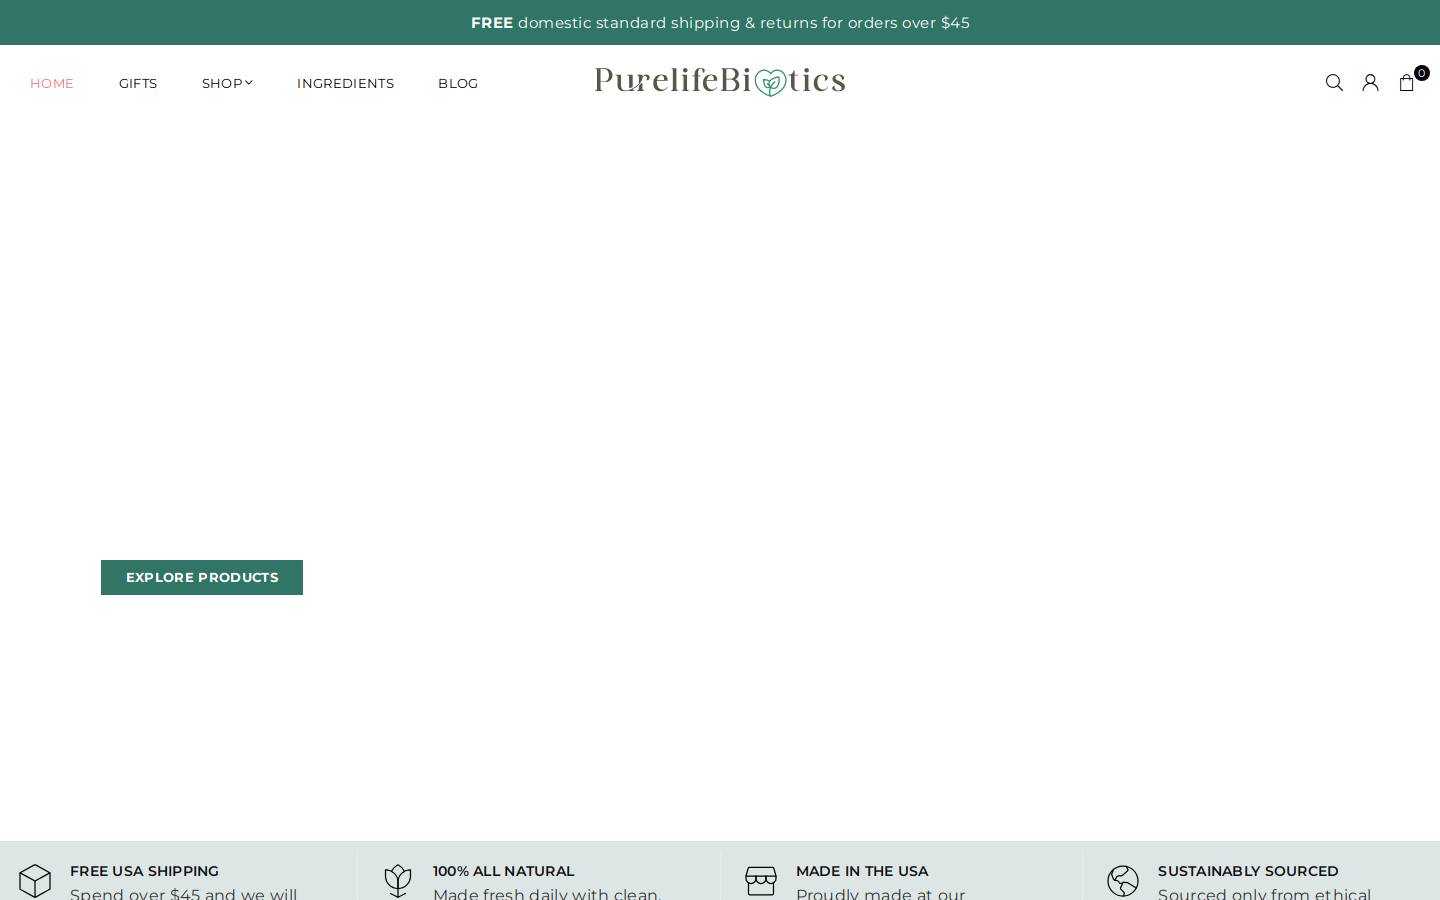Open the Gifts menu item
Viewport: 1440px width, 900px height.
[x=138, y=83]
